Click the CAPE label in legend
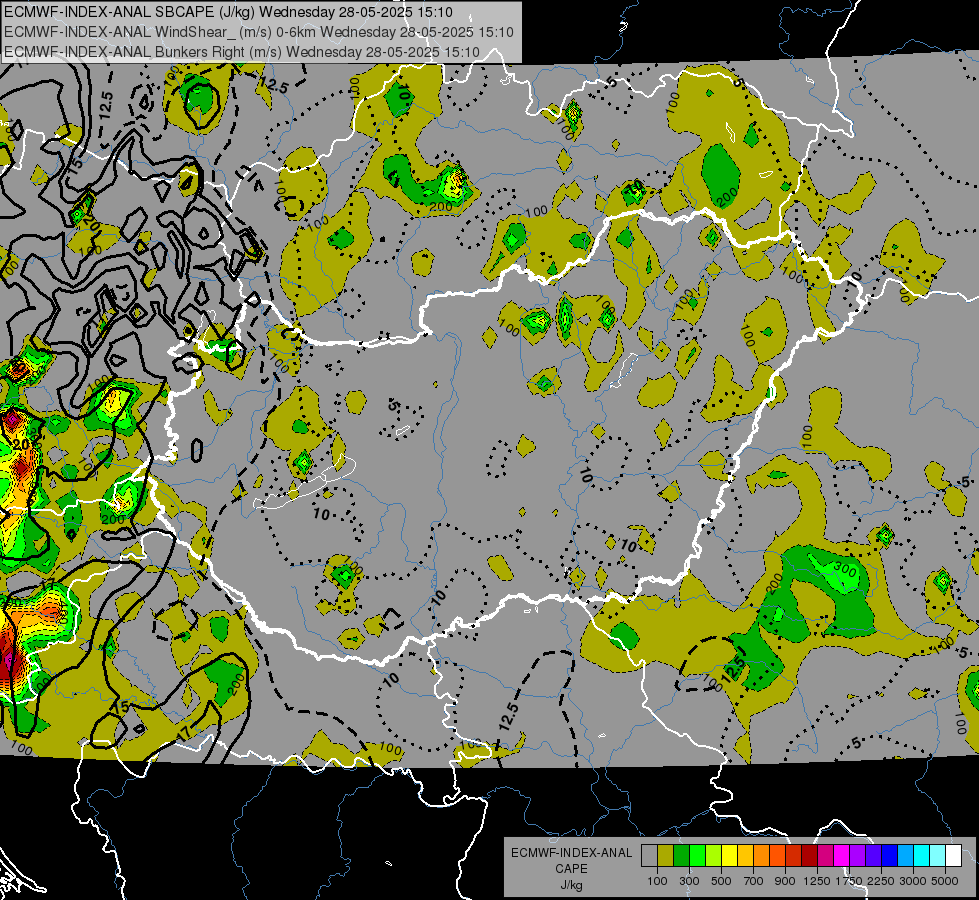The height and width of the screenshot is (900, 979). (x=571, y=869)
